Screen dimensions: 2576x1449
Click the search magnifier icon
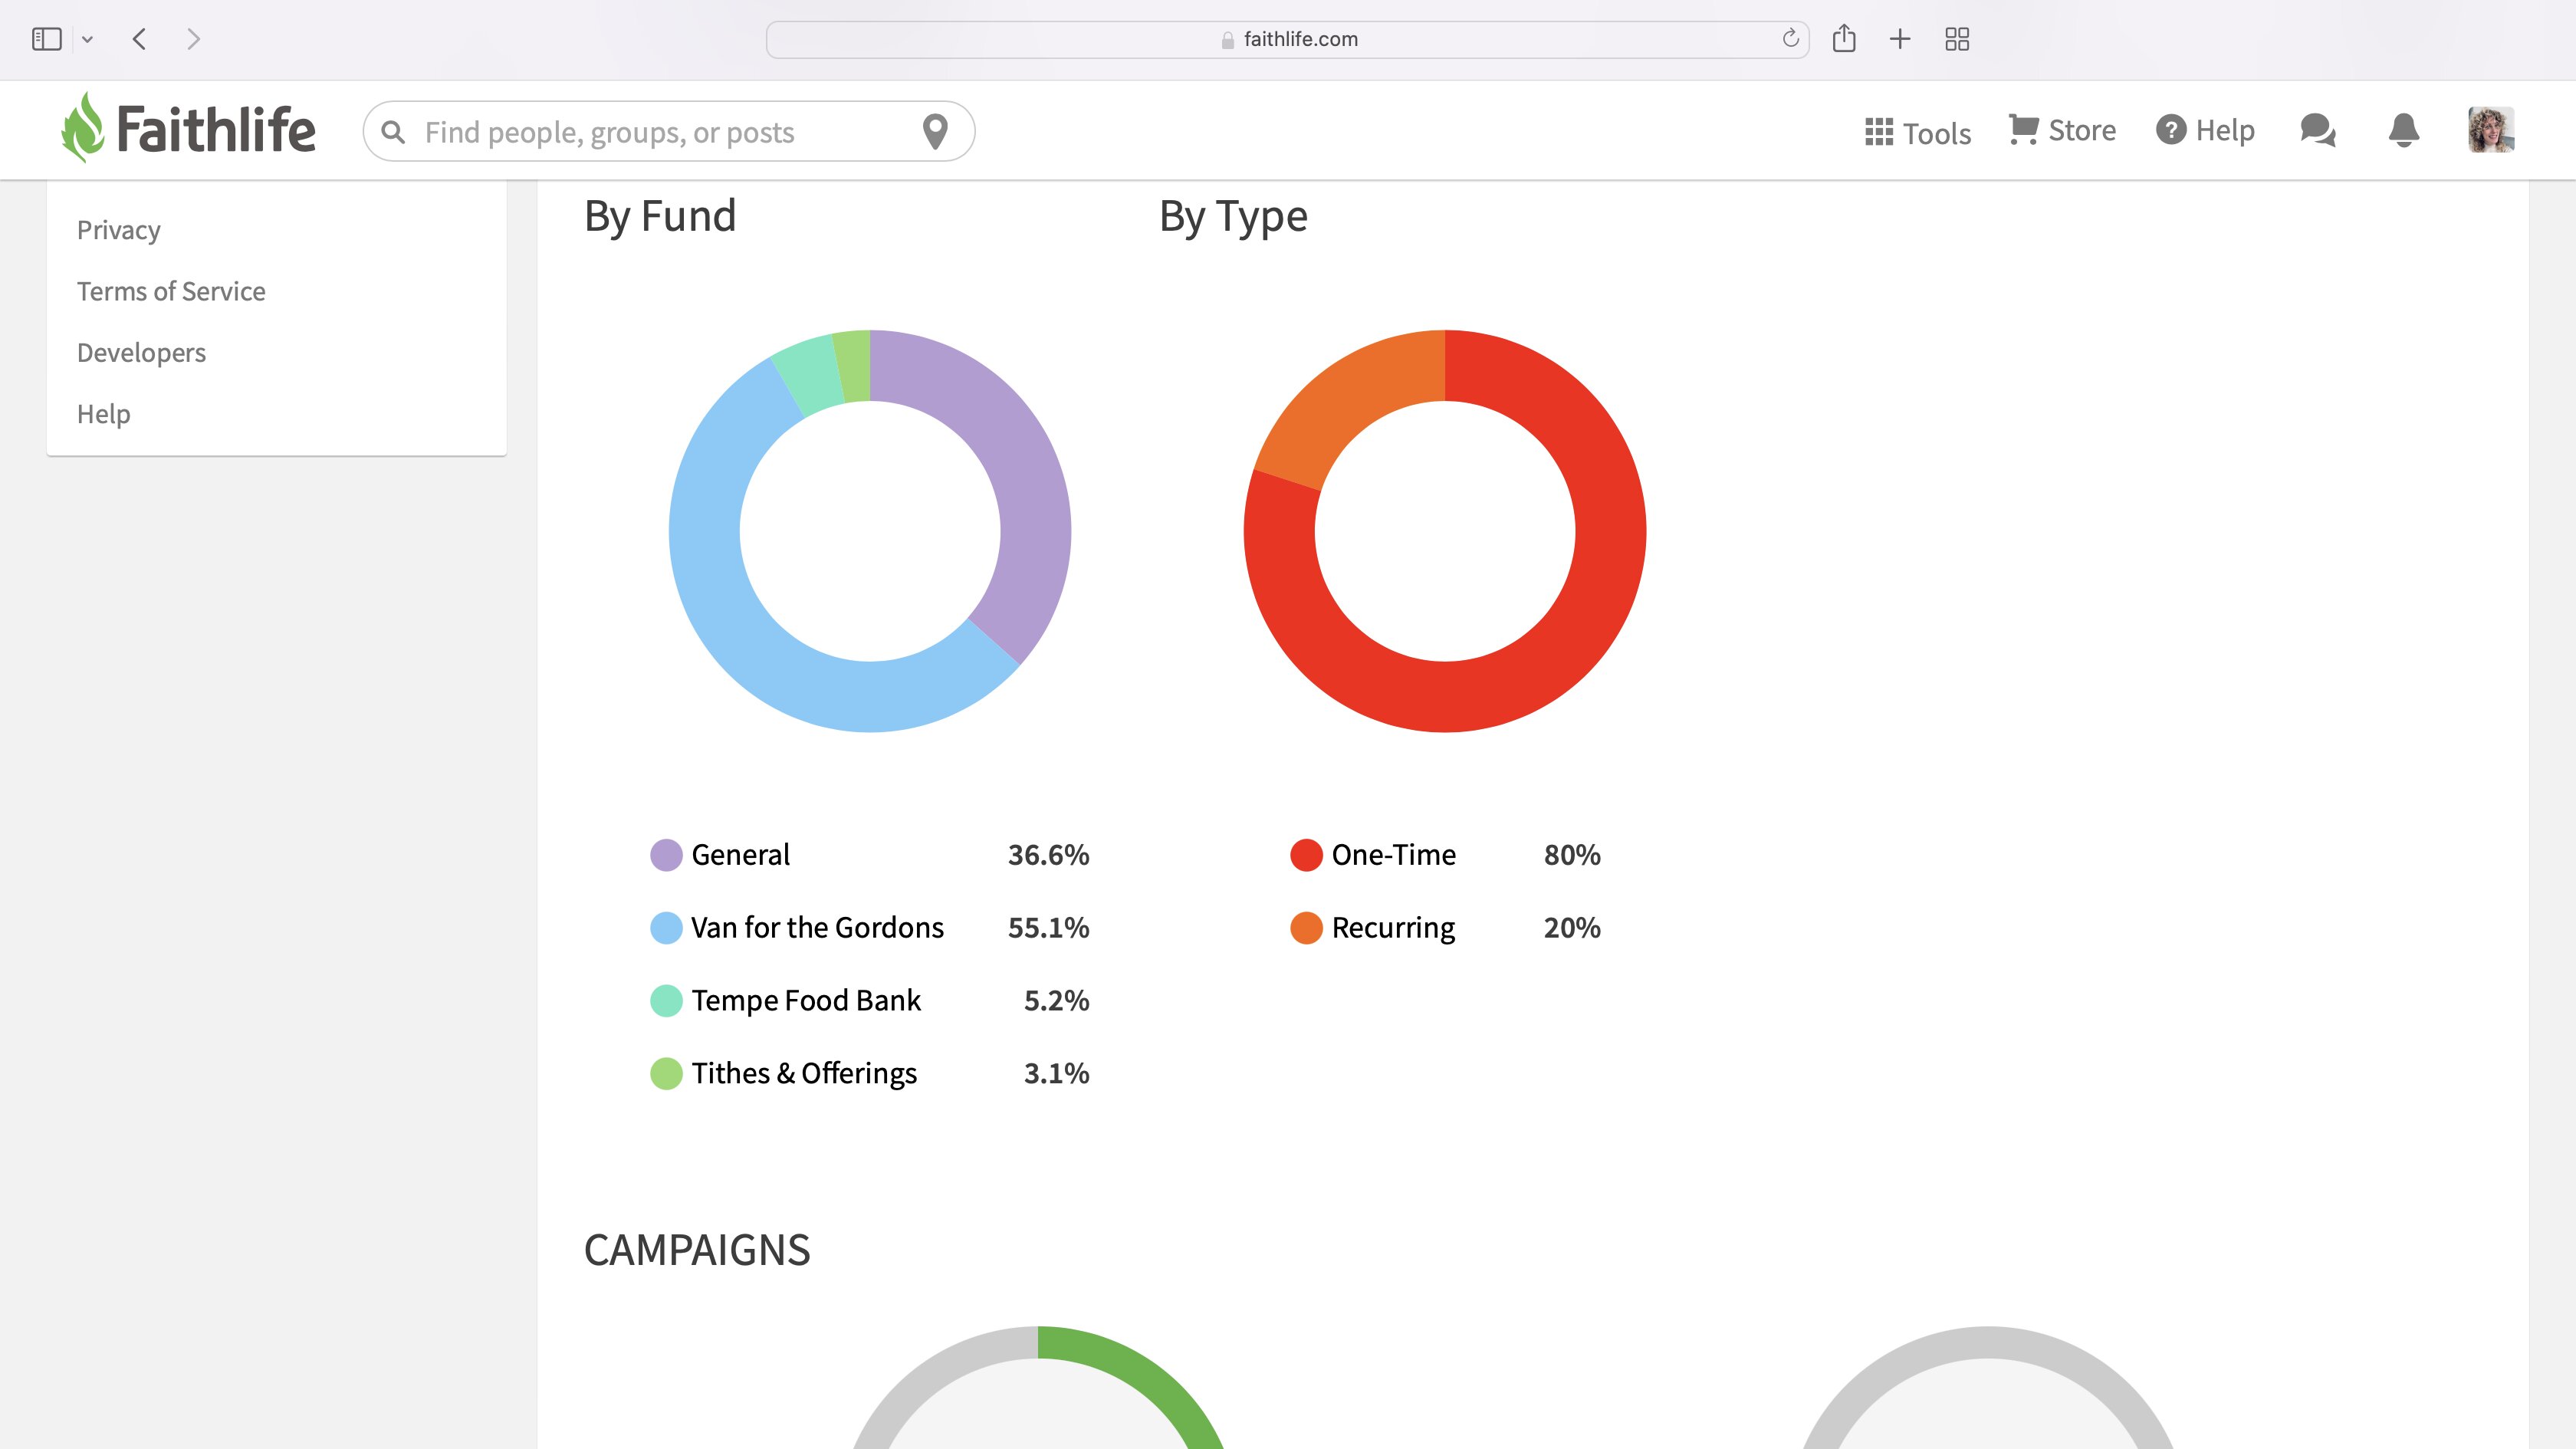coord(393,132)
